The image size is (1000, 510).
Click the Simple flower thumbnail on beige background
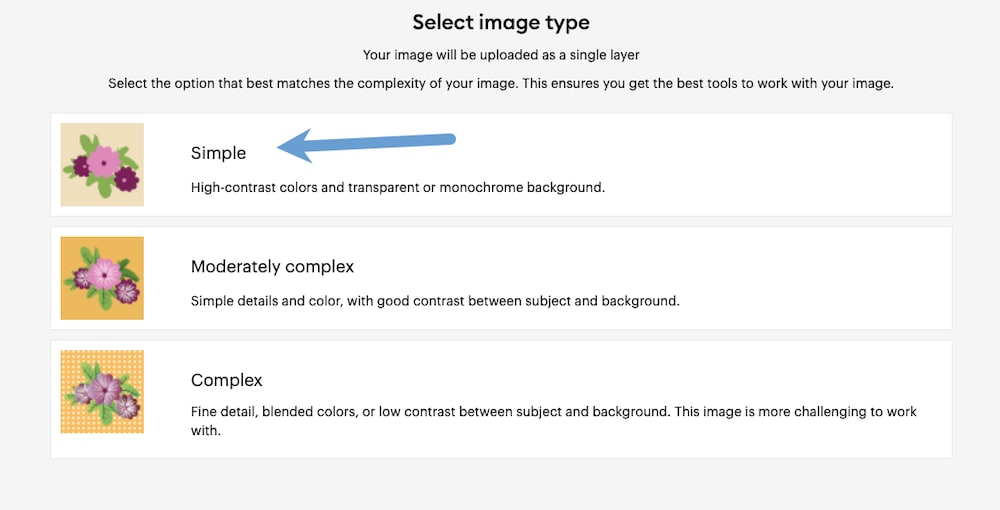coord(102,164)
